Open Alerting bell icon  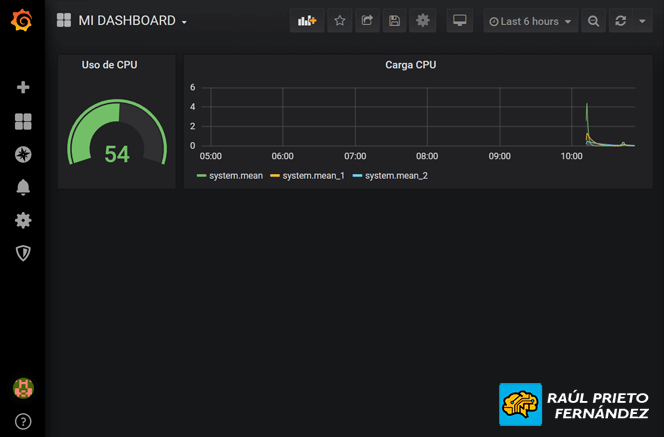(23, 187)
